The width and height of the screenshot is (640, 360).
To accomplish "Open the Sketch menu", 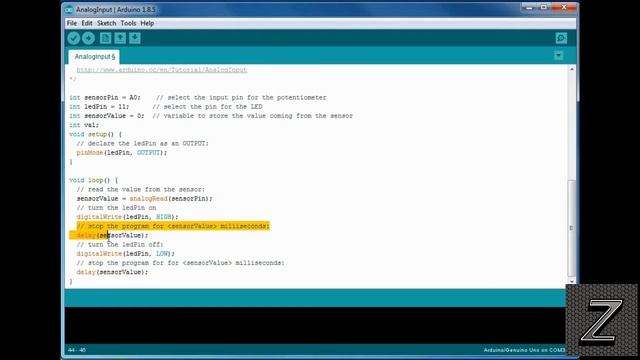I will tap(107, 23).
